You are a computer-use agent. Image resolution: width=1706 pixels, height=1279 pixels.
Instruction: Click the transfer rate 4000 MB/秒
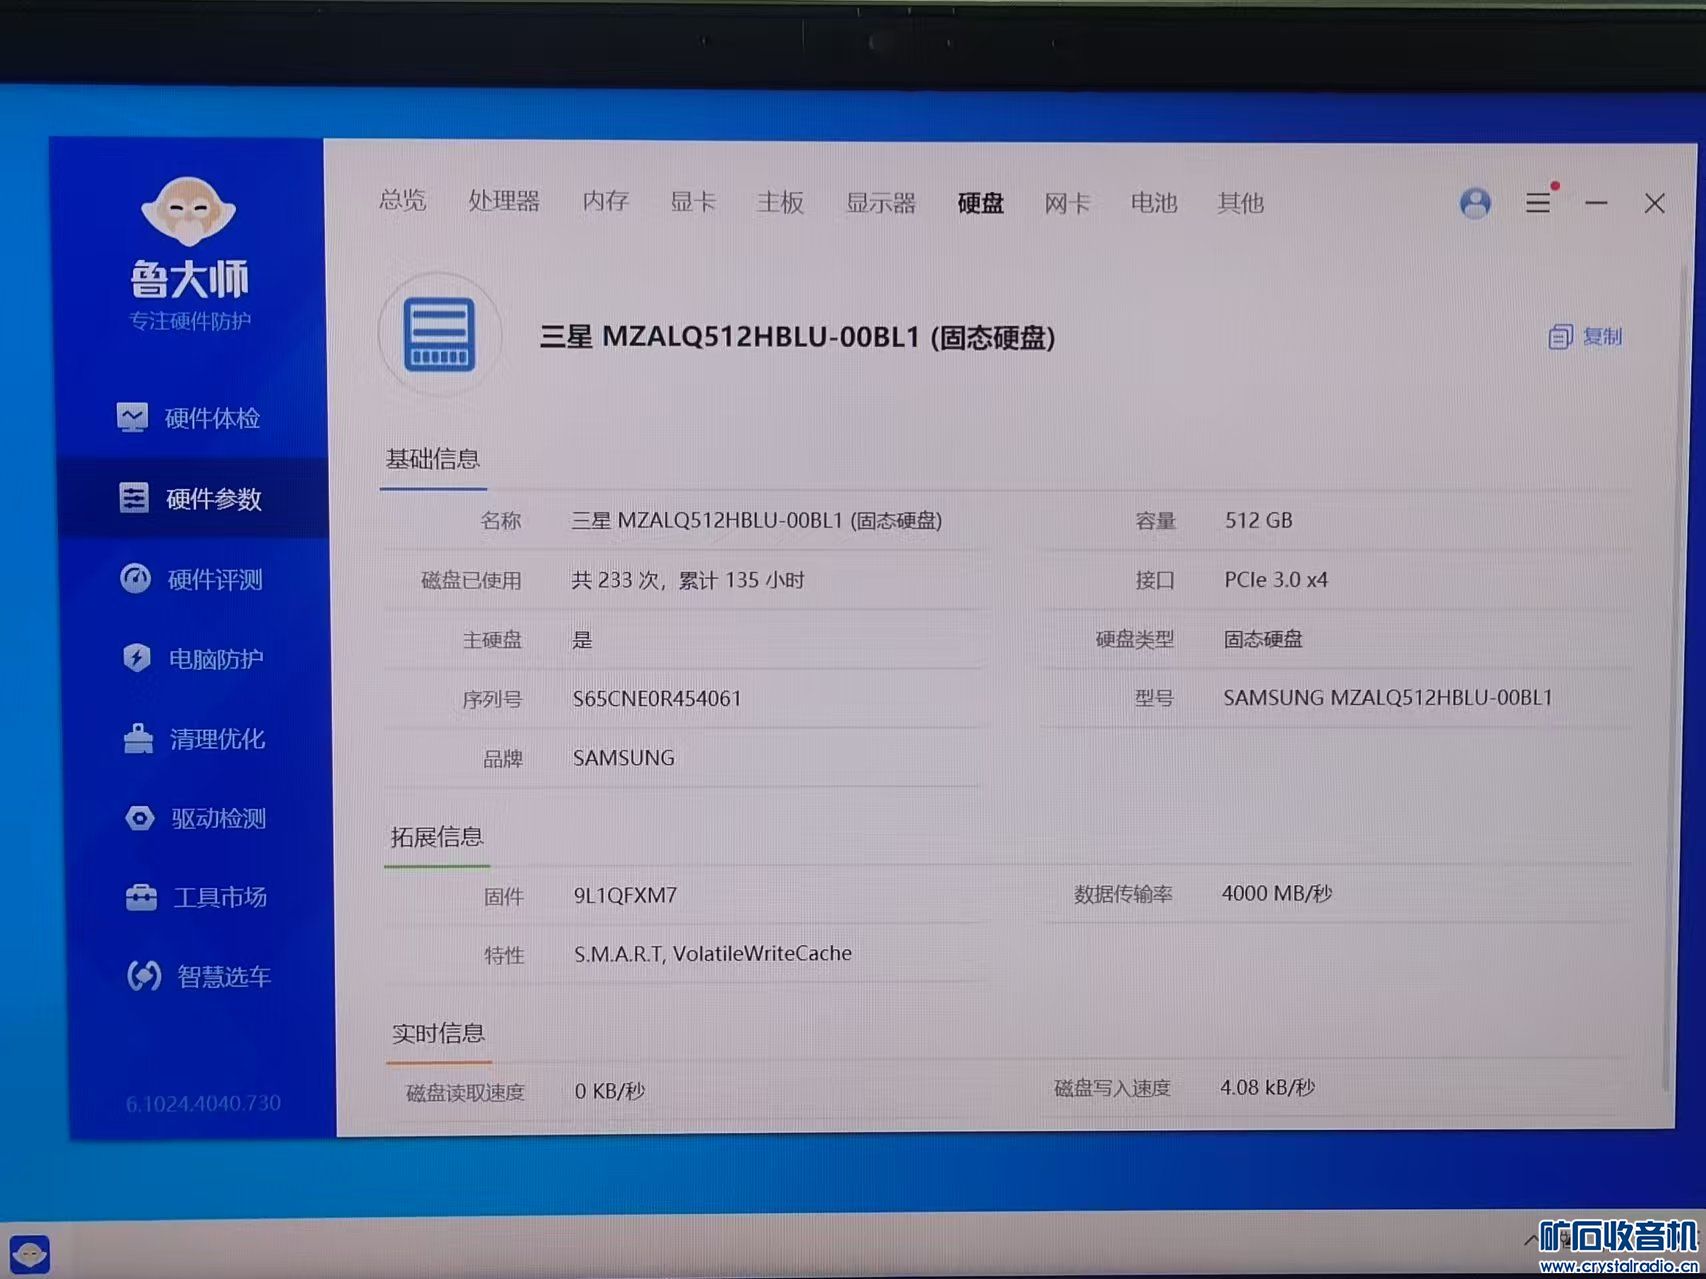1277,893
